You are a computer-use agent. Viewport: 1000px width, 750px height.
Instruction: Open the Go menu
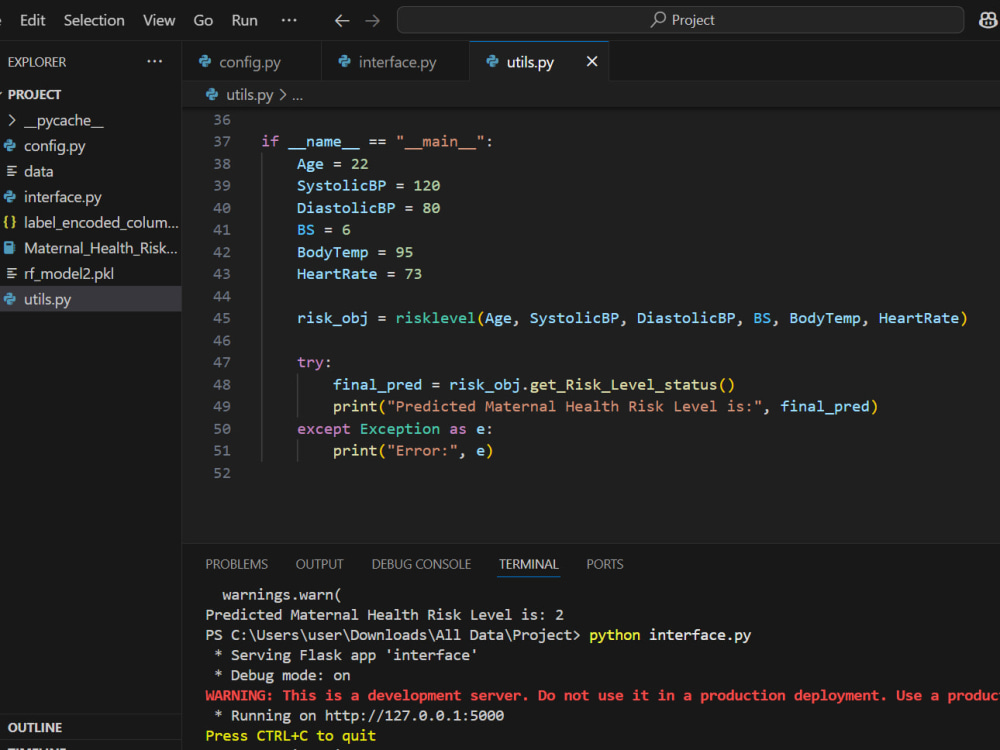[x=203, y=20]
